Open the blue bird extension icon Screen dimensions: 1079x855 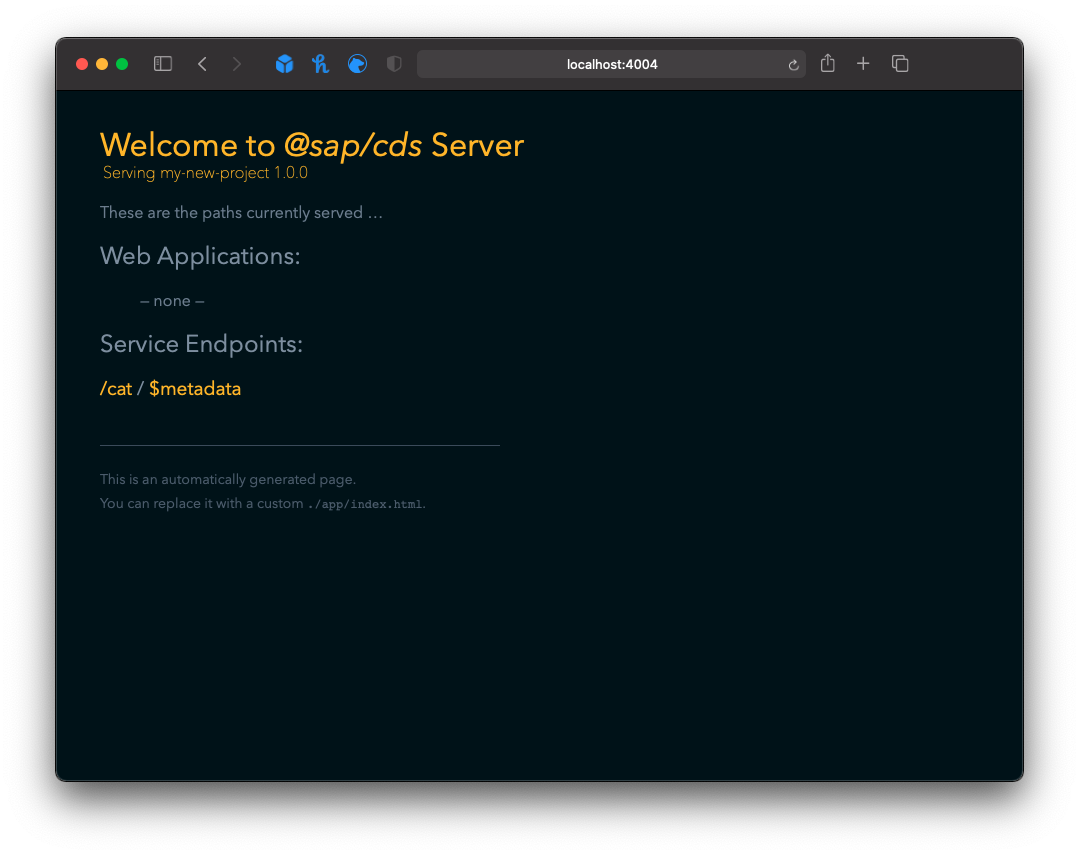pyautogui.click(x=357, y=64)
